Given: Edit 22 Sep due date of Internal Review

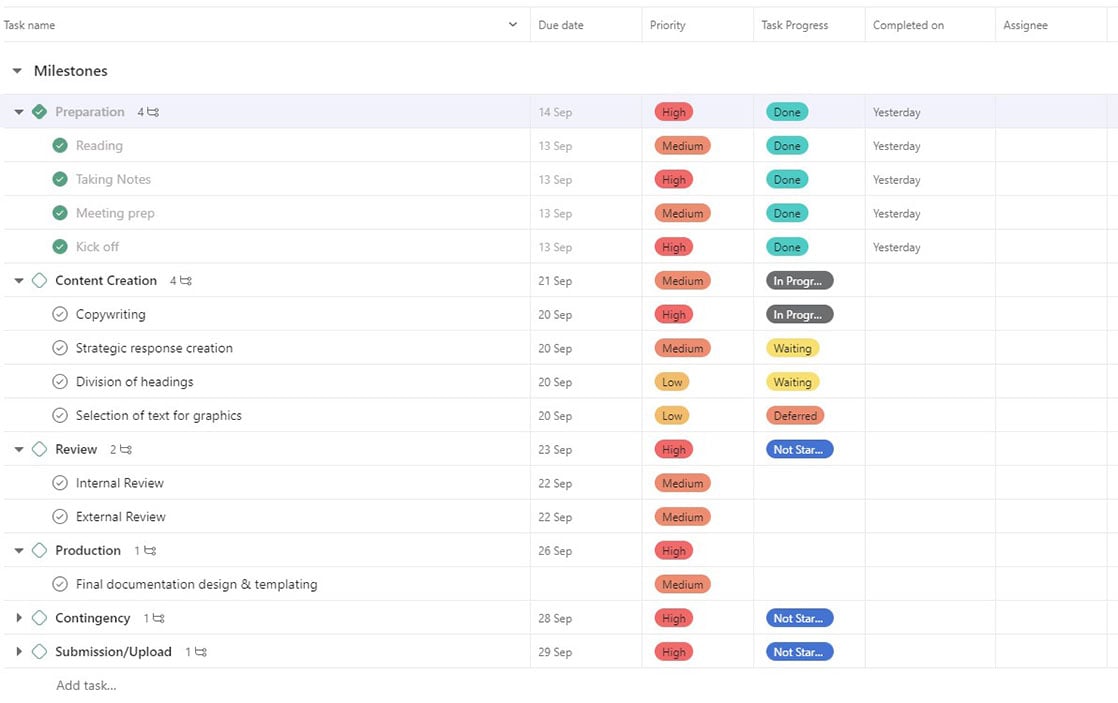Looking at the screenshot, I should tap(555, 483).
